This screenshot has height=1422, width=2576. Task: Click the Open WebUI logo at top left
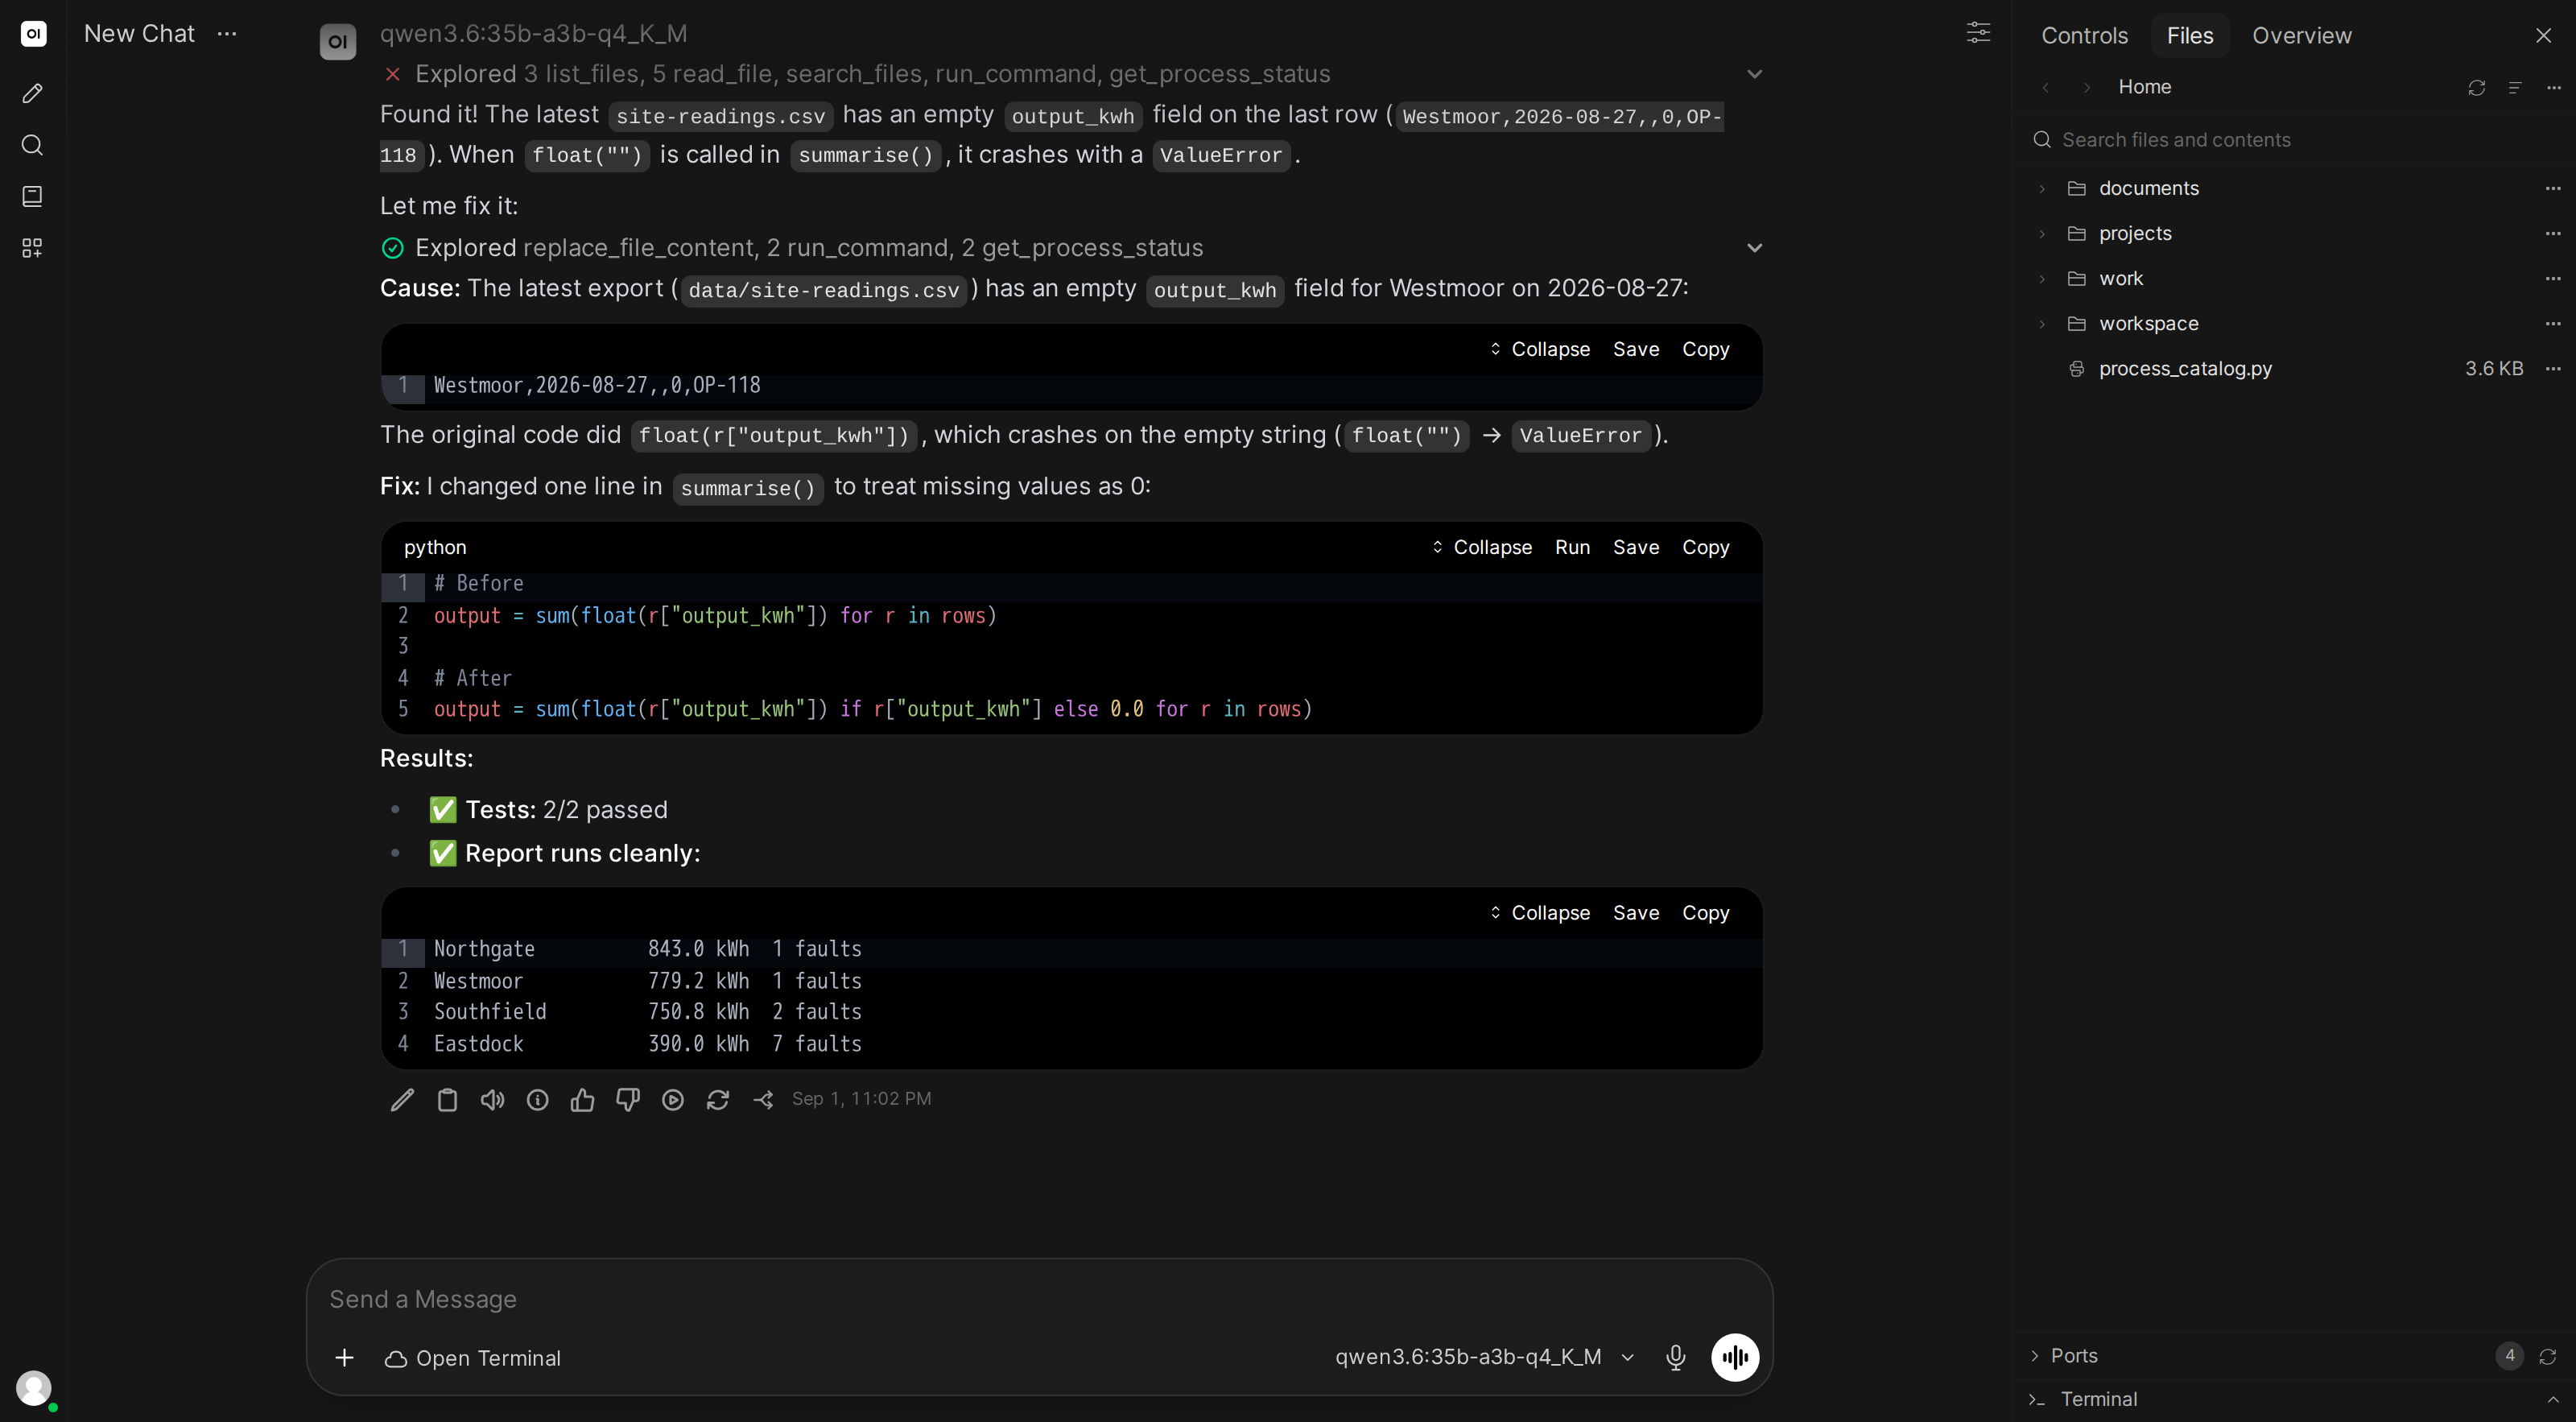[x=33, y=33]
